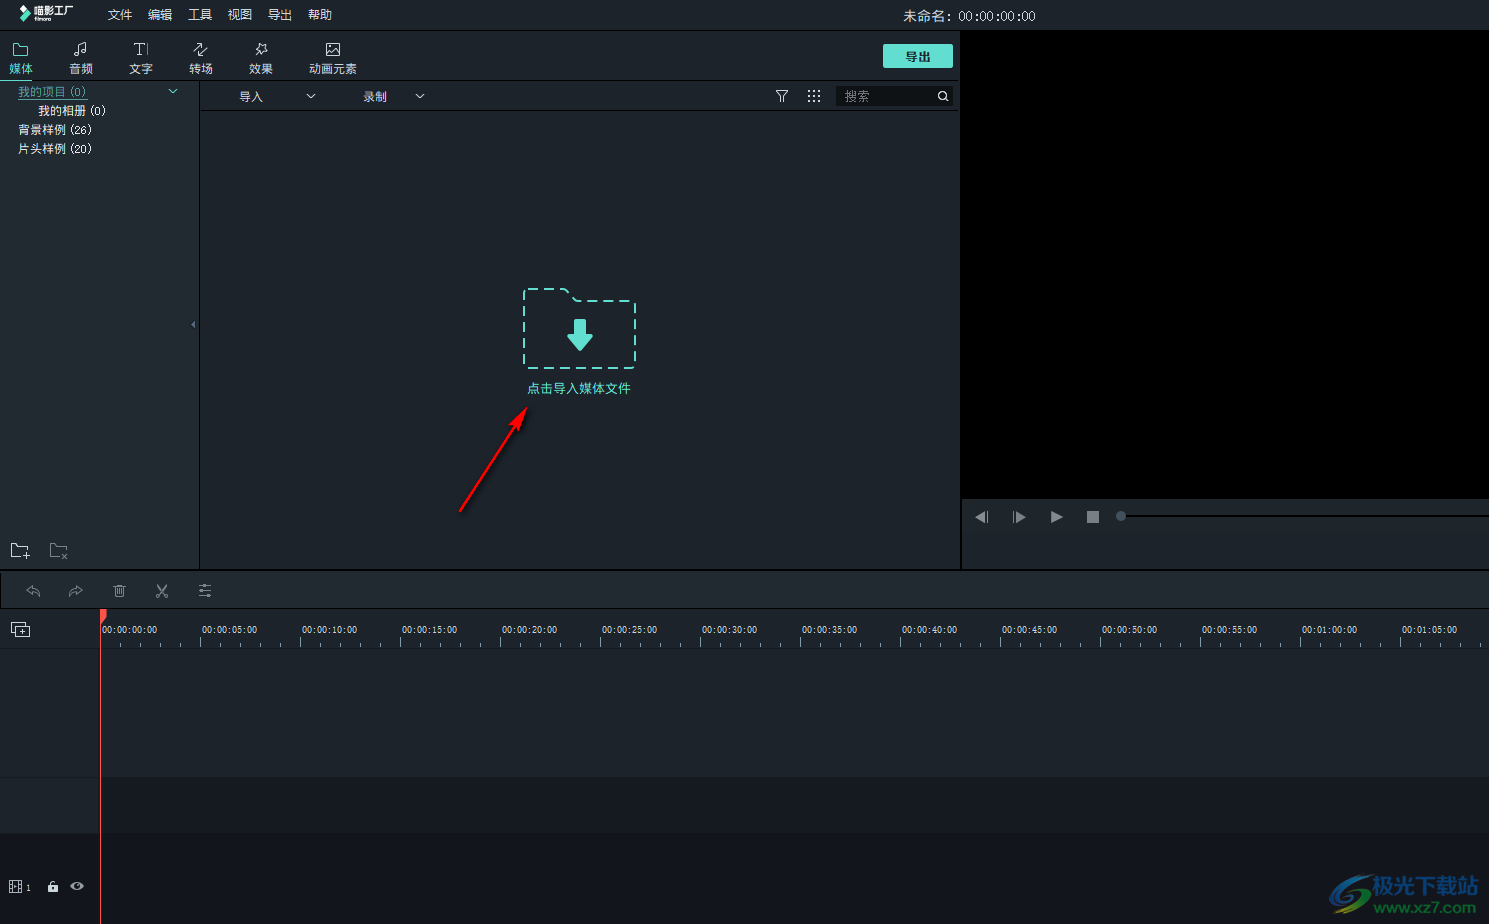Open the 媒体 (Media) tab
This screenshot has width=1489, height=924.
tap(21, 58)
